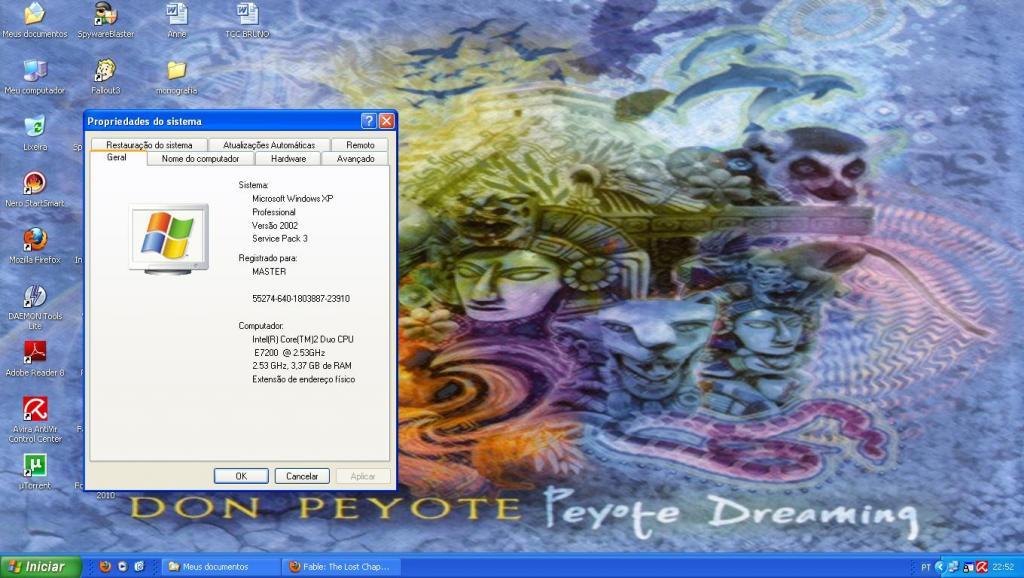Open the Nome do computador tab
The width and height of the screenshot is (1024, 578).
pyautogui.click(x=200, y=159)
